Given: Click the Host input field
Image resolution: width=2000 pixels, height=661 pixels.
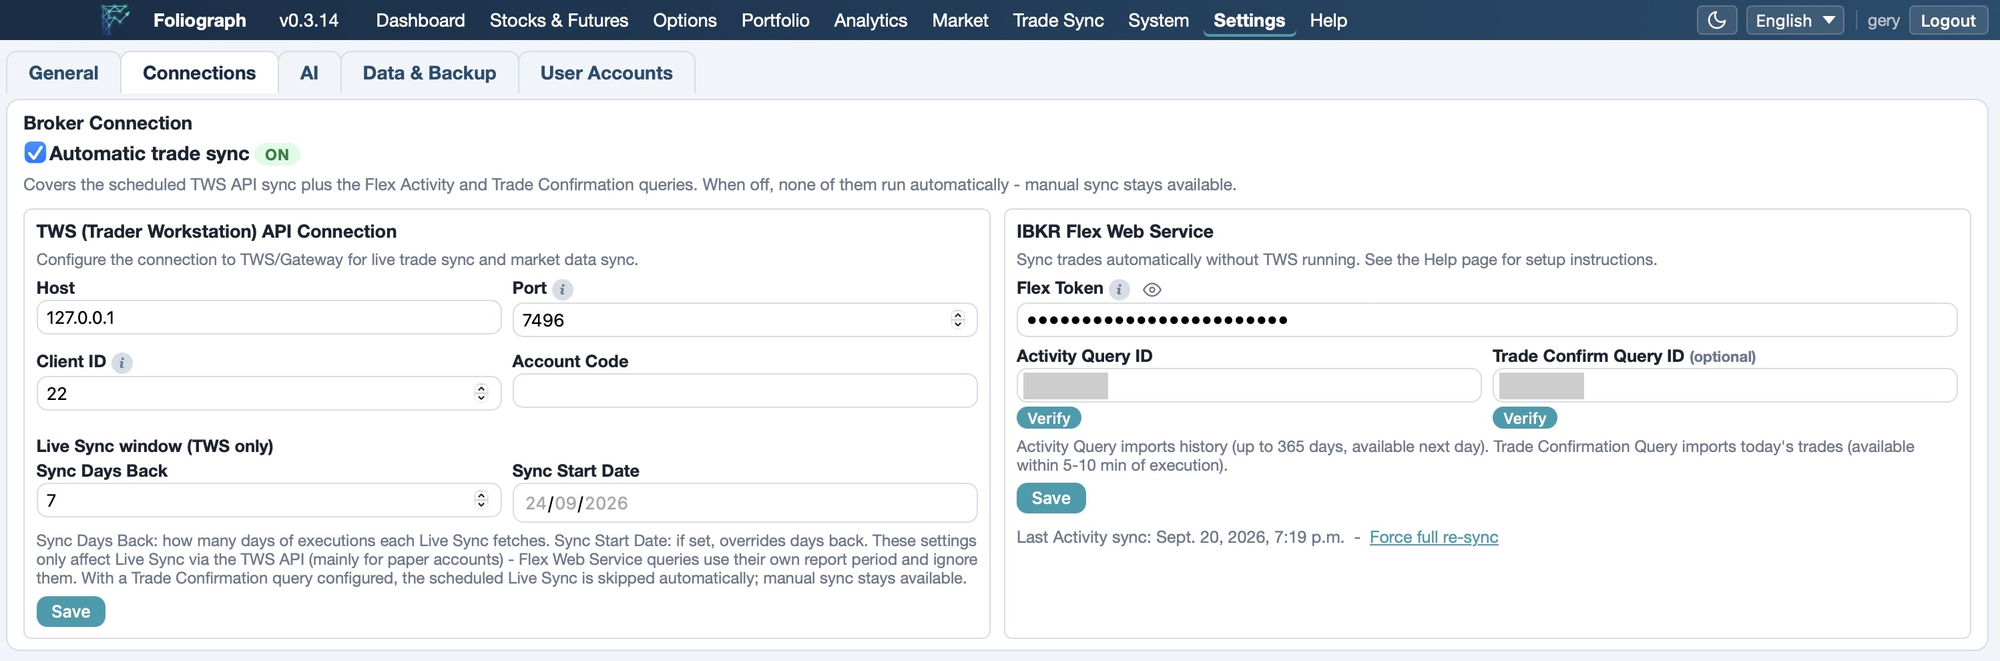Looking at the screenshot, I should pos(269,317).
